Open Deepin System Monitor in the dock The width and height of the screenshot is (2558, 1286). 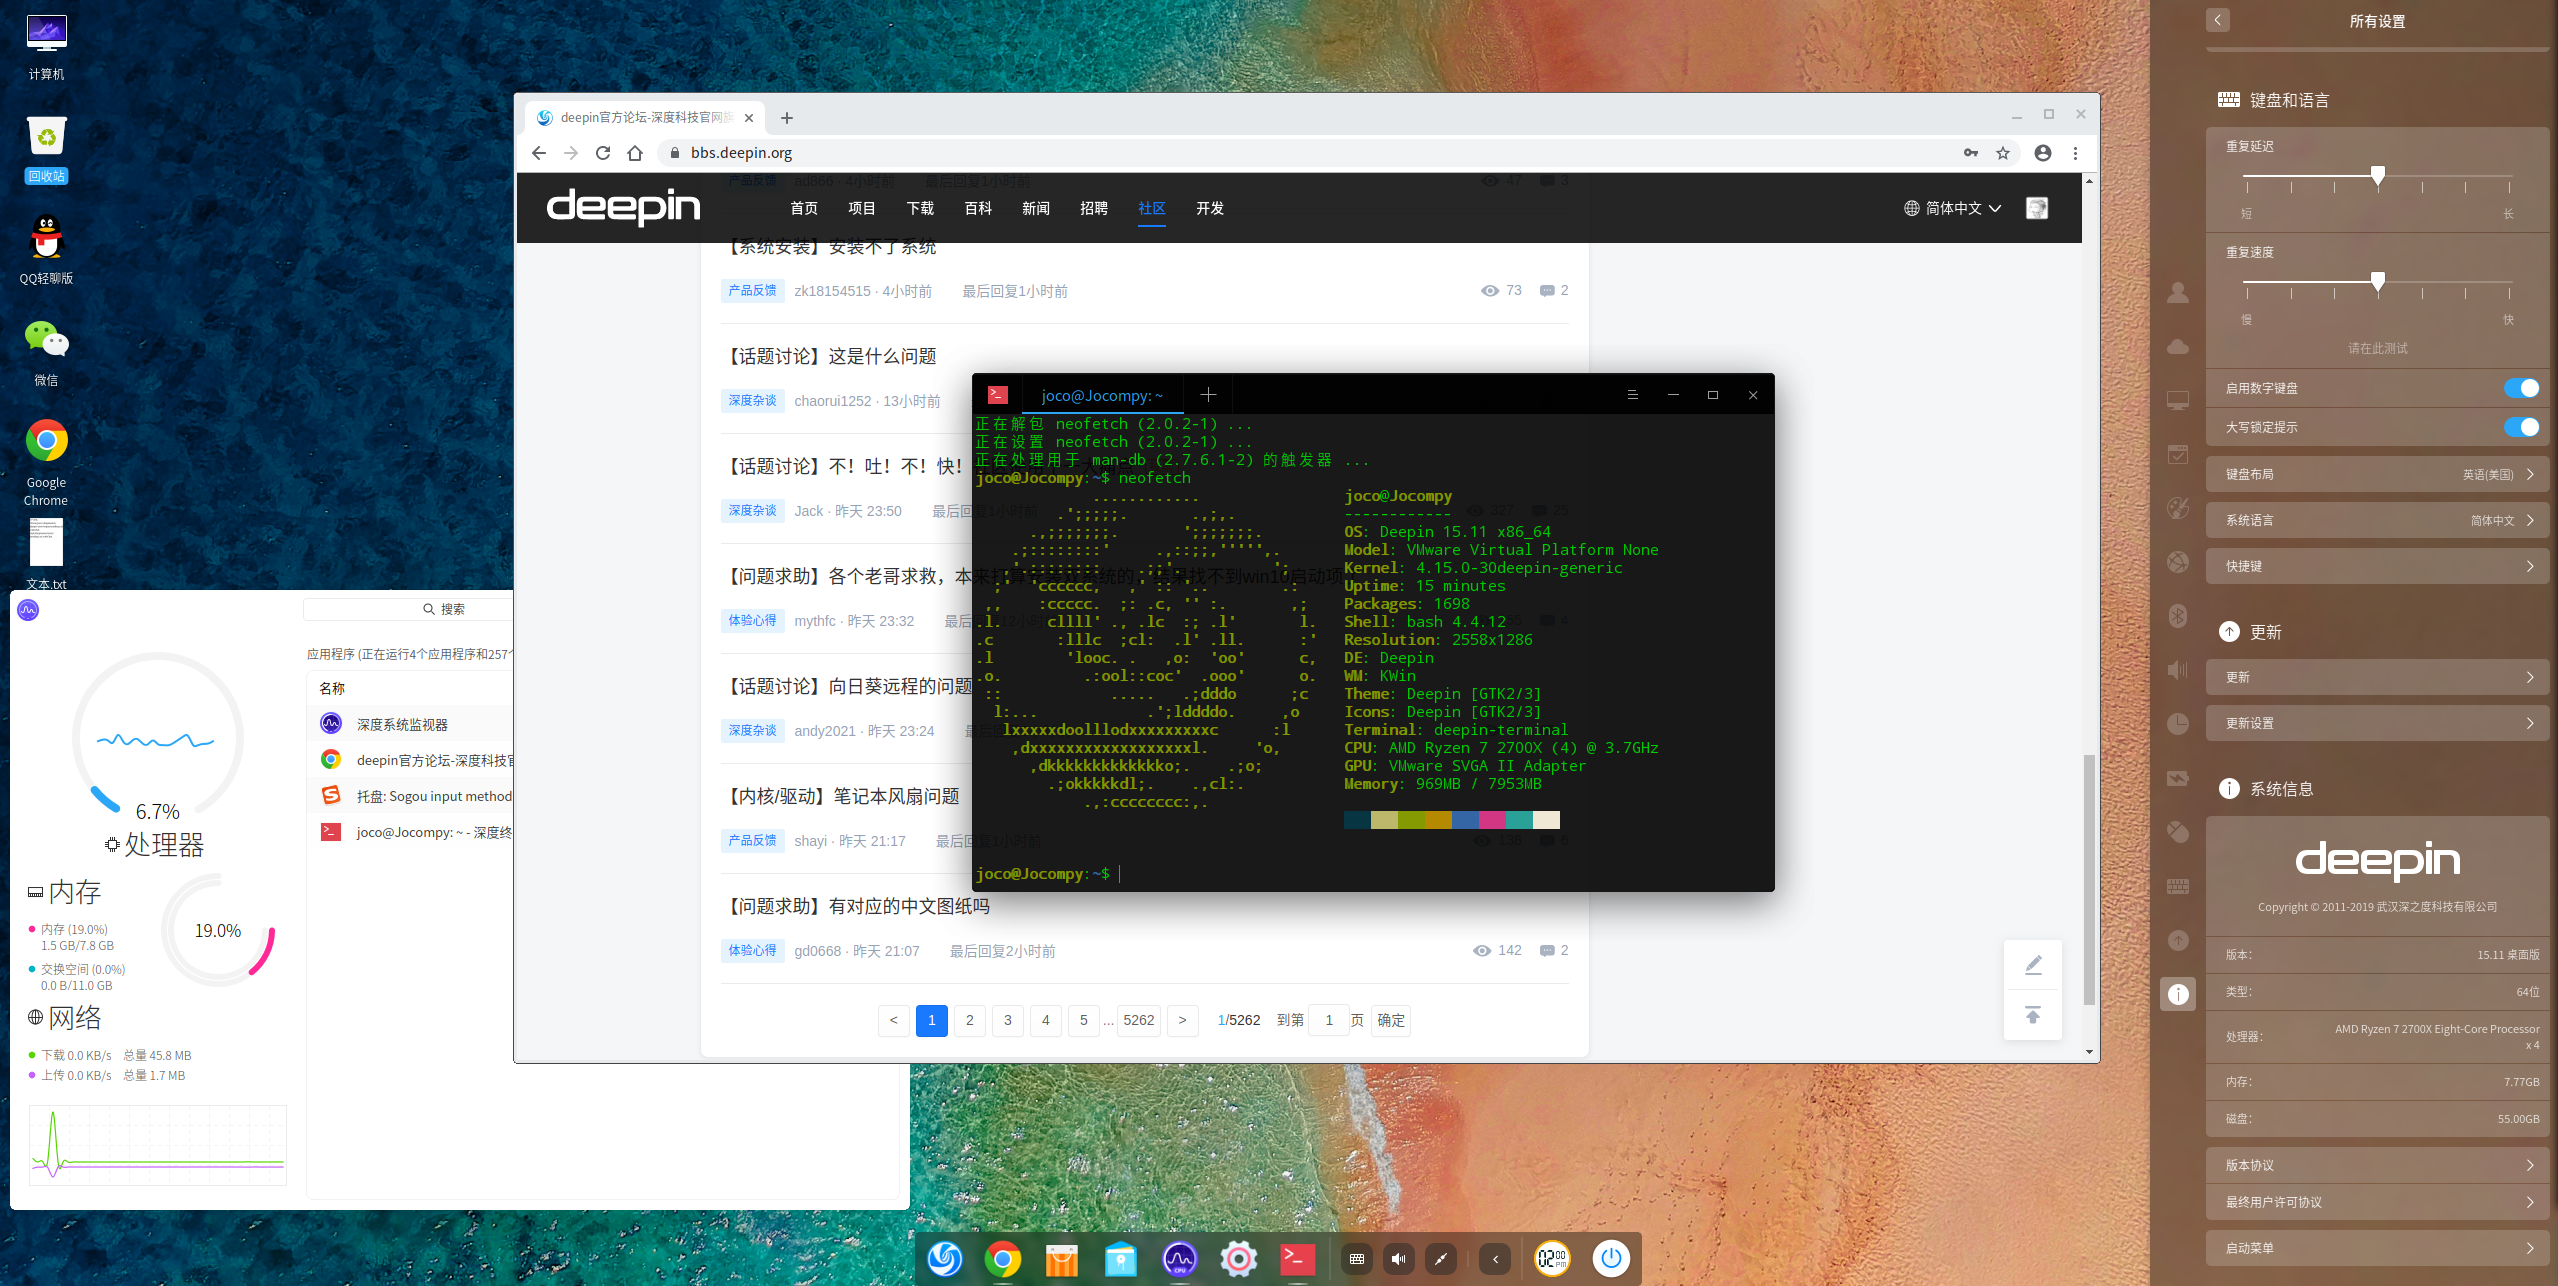coord(1179,1259)
